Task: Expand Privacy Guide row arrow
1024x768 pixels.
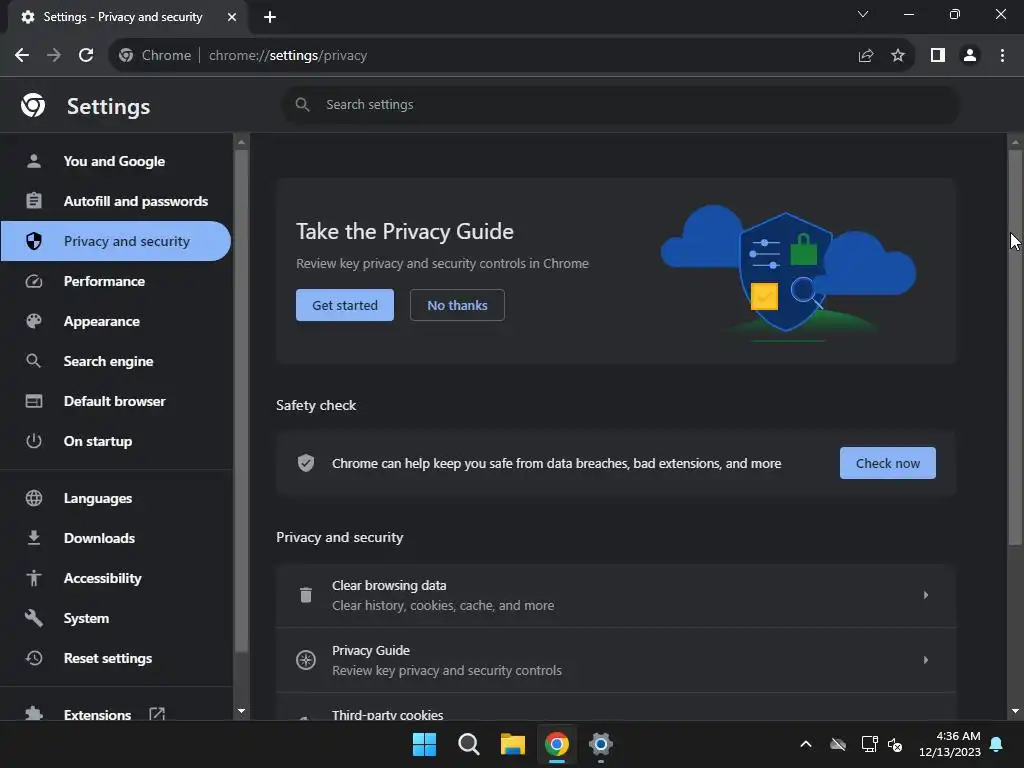Action: [x=925, y=660]
